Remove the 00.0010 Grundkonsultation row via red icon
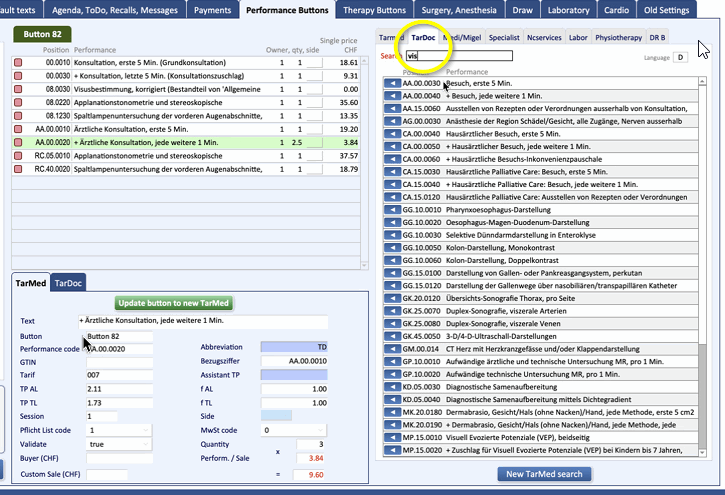 click(19, 62)
